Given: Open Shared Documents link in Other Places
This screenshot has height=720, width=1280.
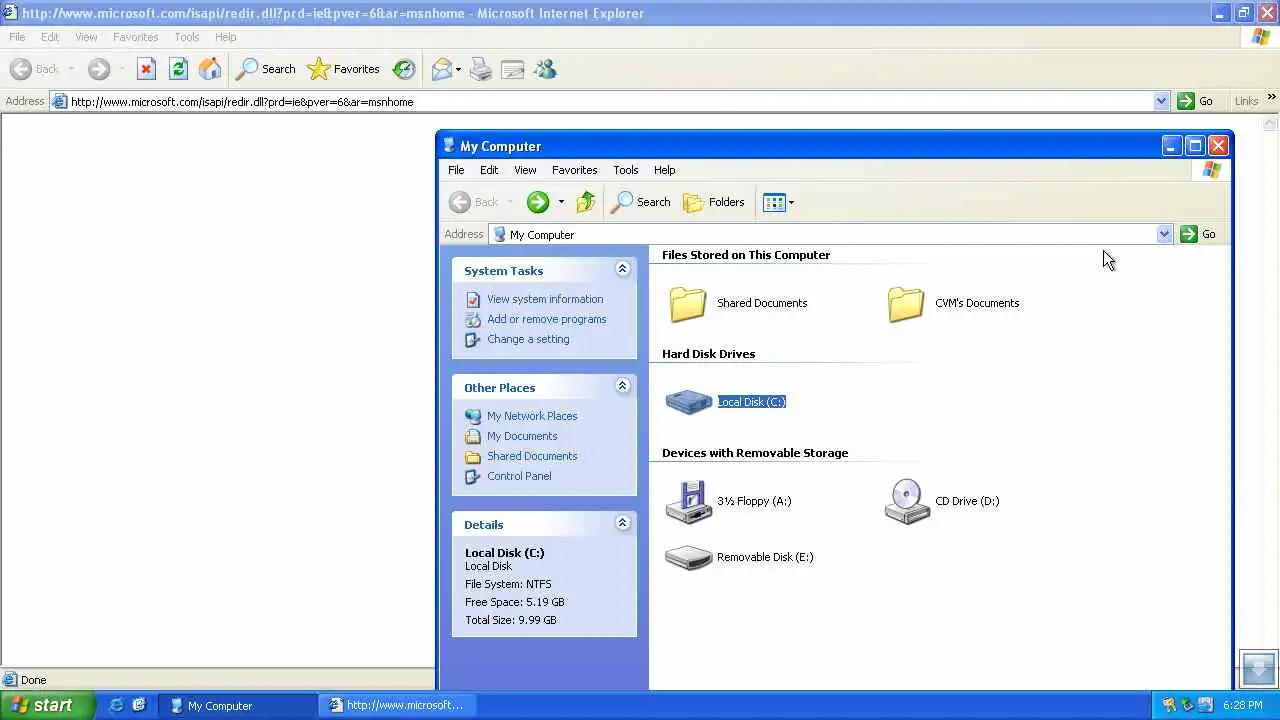Looking at the screenshot, I should pyautogui.click(x=532, y=456).
